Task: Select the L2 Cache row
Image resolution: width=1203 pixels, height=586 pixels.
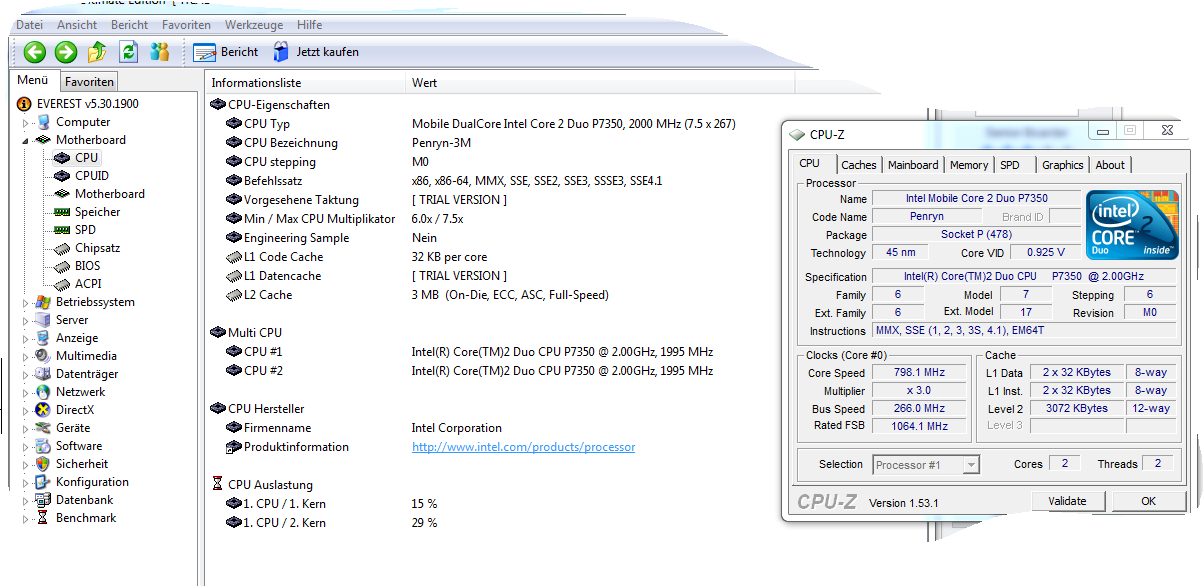Action: coord(417,295)
